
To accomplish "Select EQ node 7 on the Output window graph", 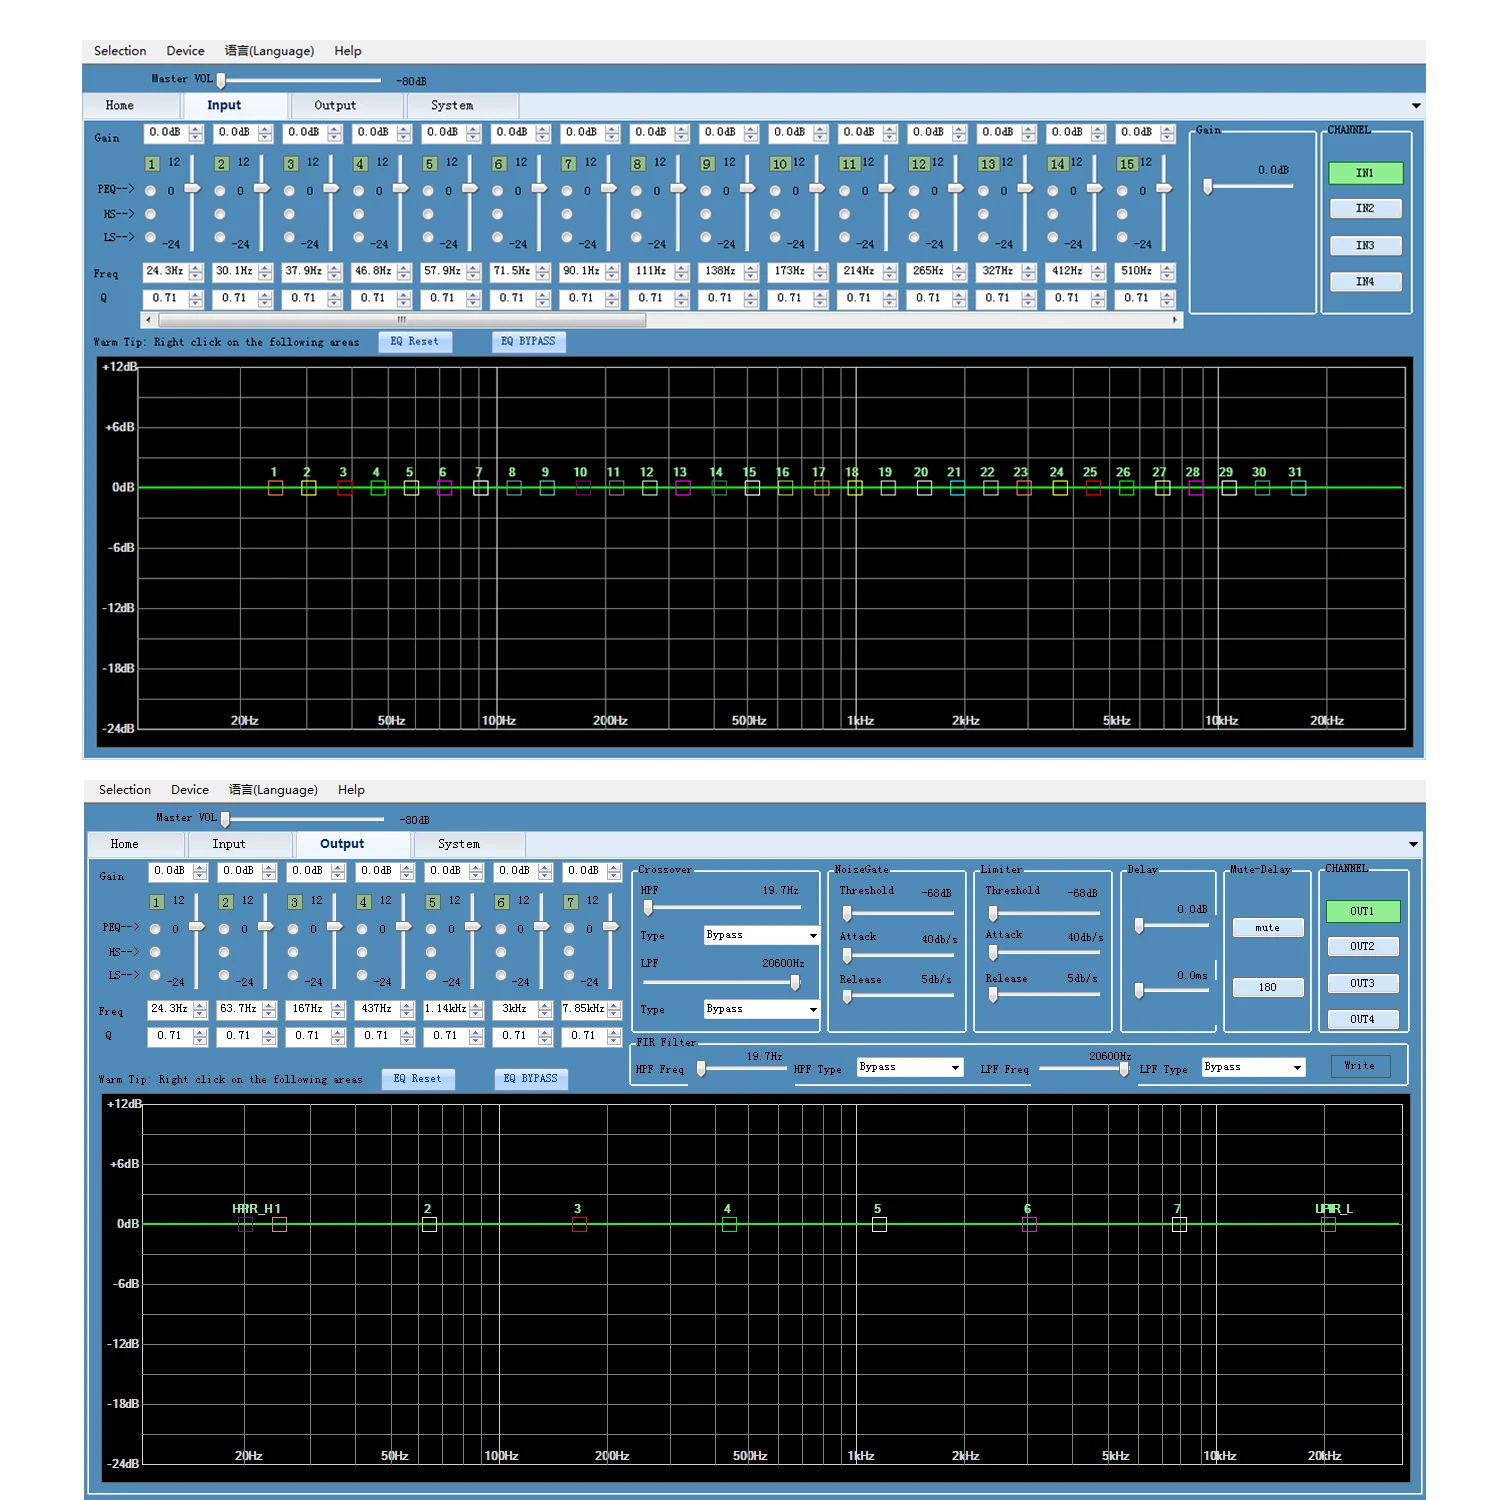I will coord(1179,1224).
